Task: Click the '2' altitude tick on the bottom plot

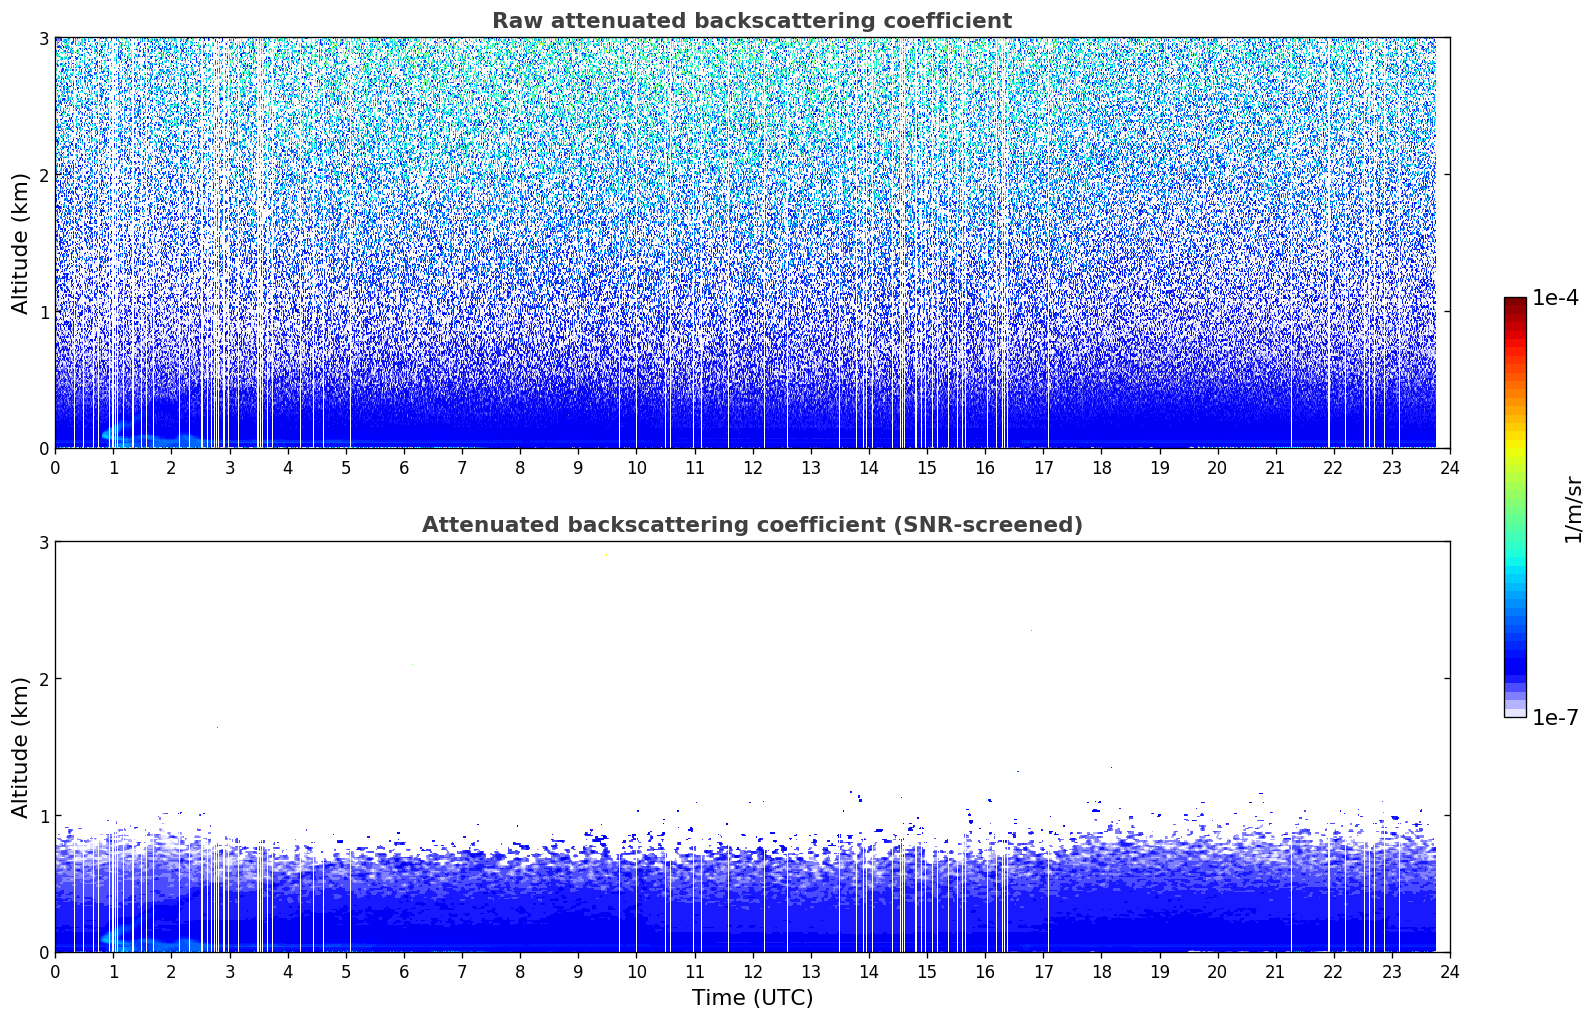Action: pos(43,679)
